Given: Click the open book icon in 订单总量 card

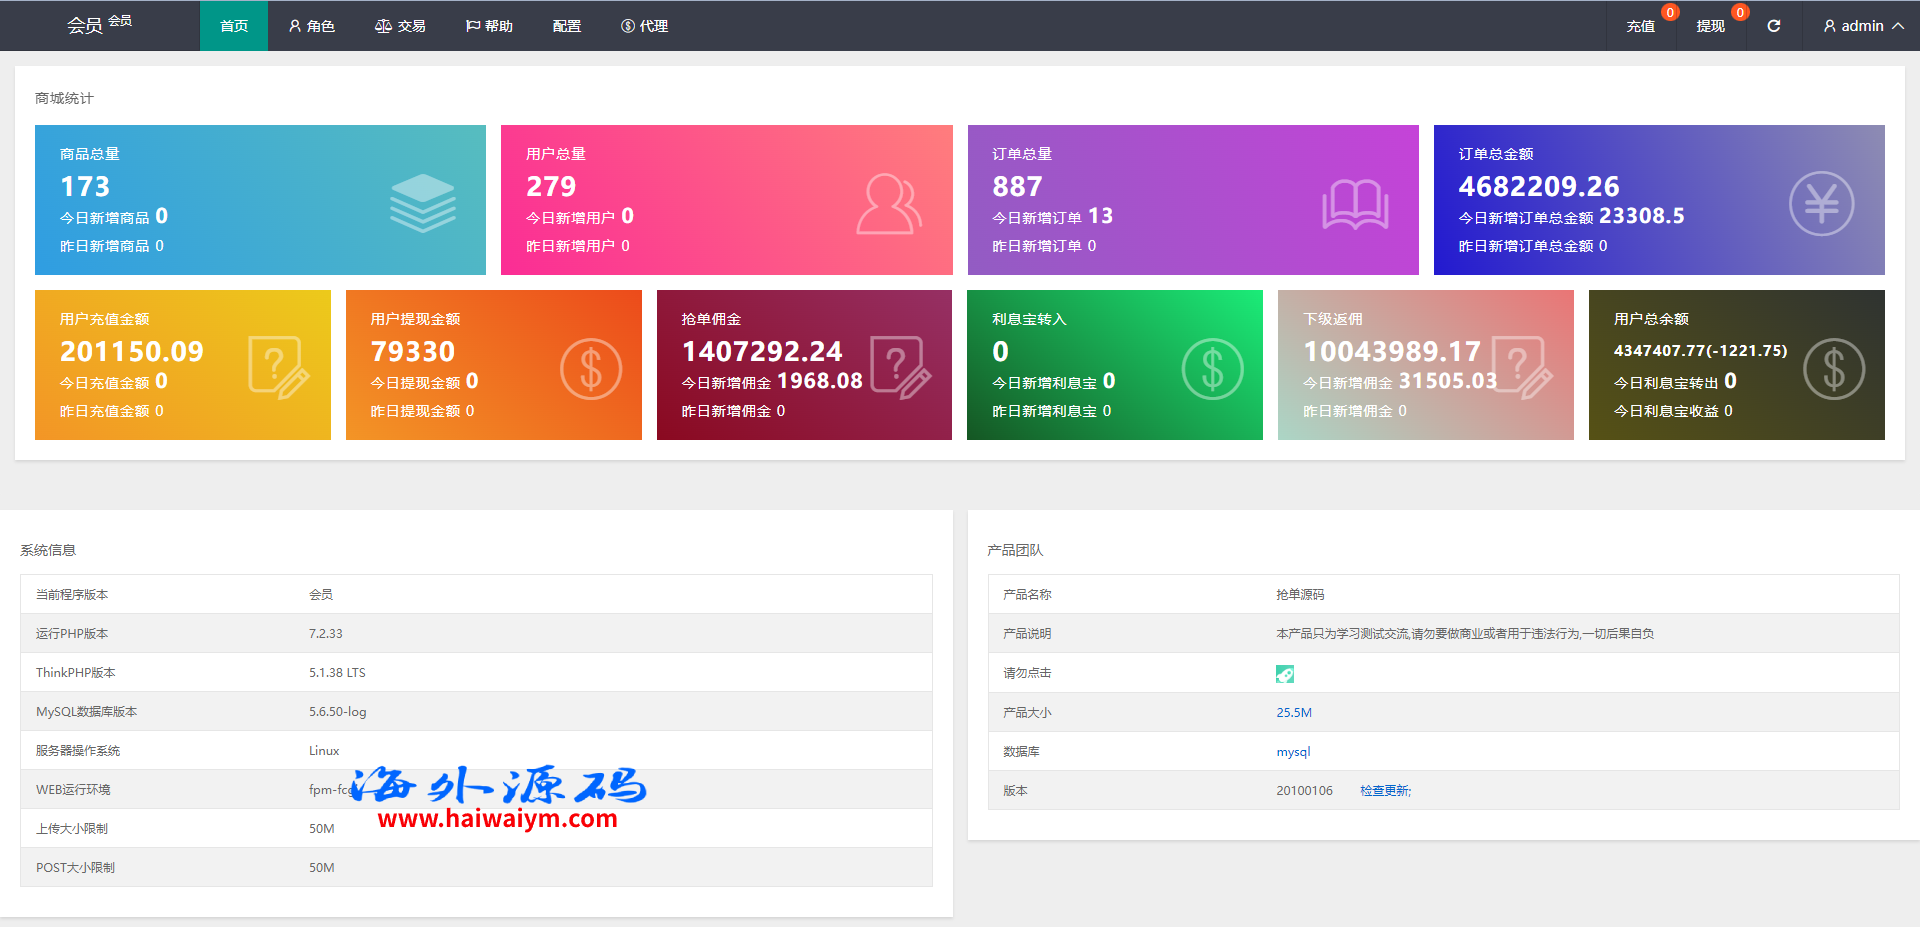Looking at the screenshot, I should click(x=1355, y=204).
